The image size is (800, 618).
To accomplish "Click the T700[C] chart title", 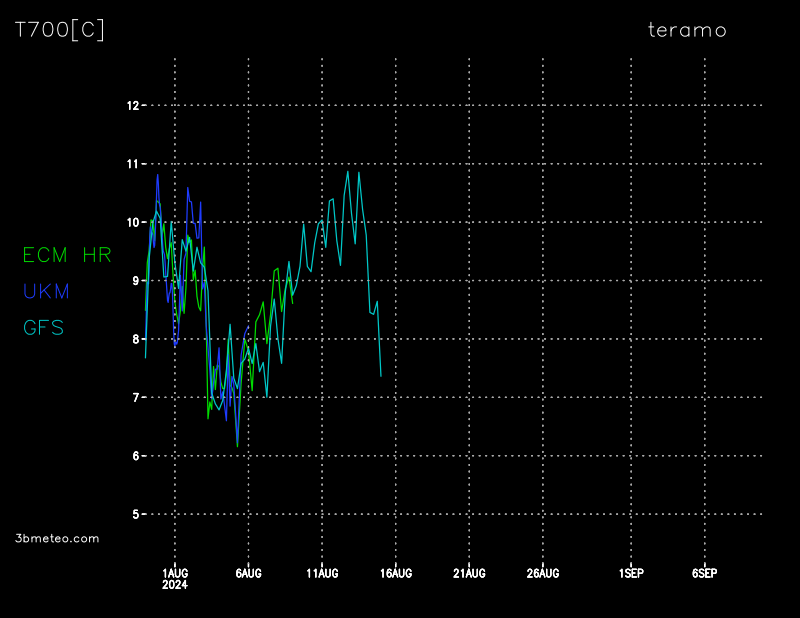I will pyautogui.click(x=60, y=30).
